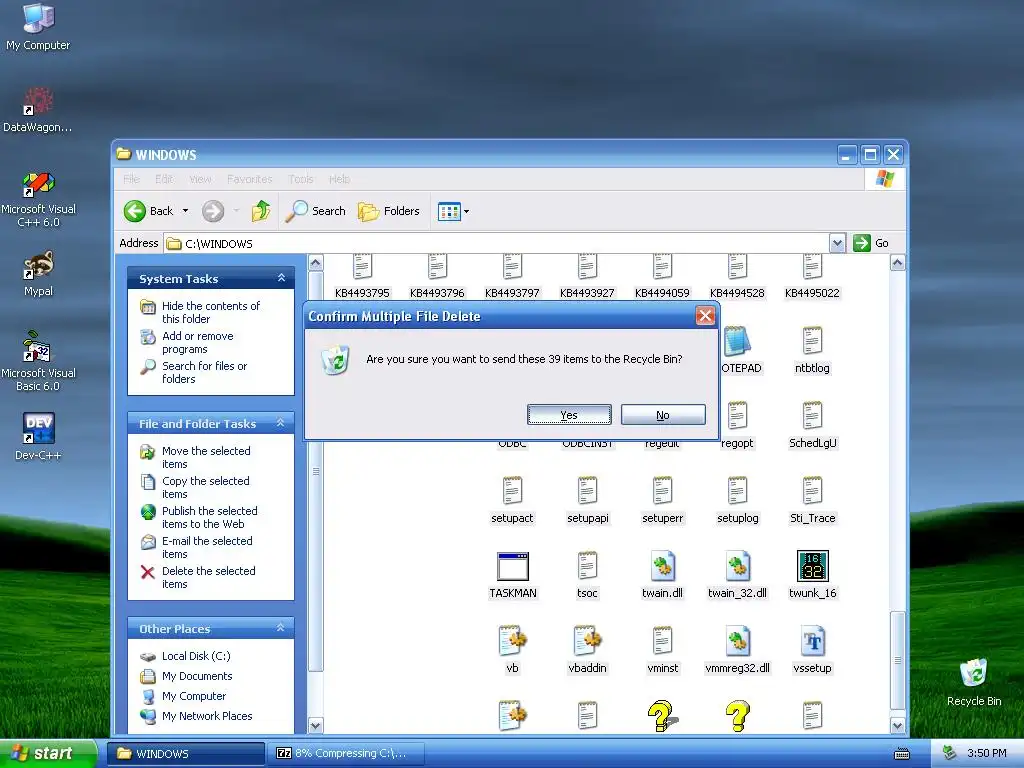1024x768 pixels.
Task: Click the Go button
Action: 871,243
